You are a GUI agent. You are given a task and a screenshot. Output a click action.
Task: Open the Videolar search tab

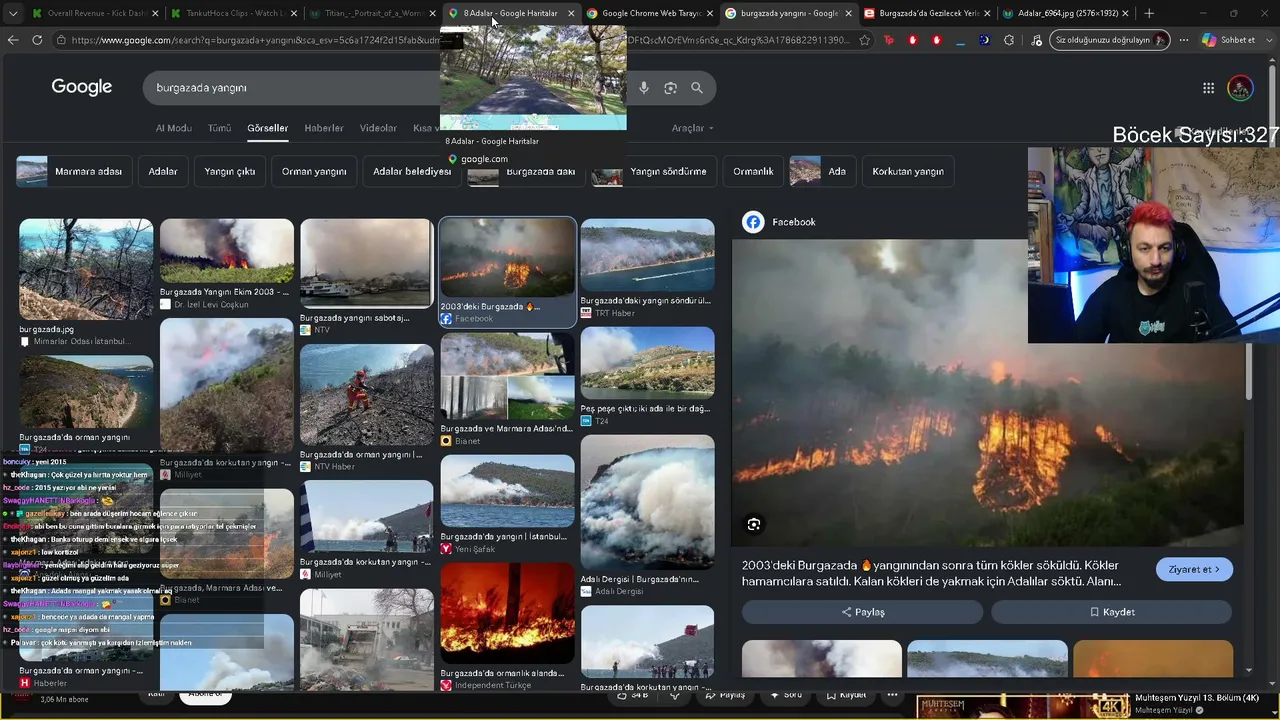tap(378, 128)
